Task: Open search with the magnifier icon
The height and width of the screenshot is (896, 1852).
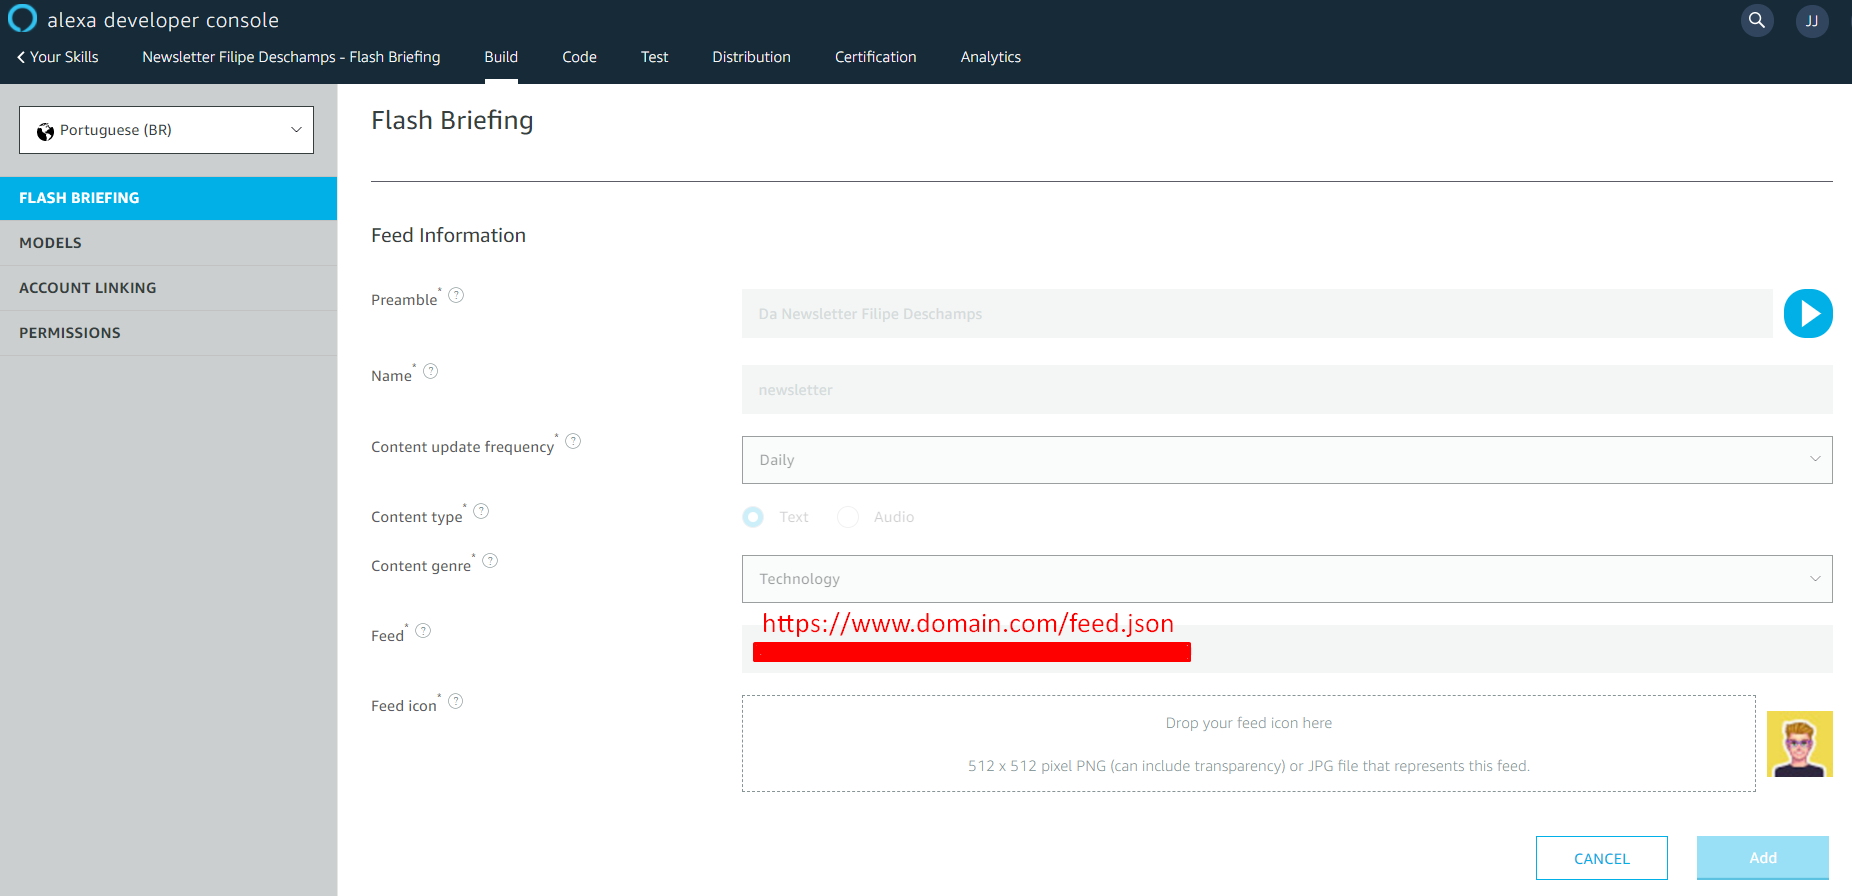Action: tap(1757, 21)
